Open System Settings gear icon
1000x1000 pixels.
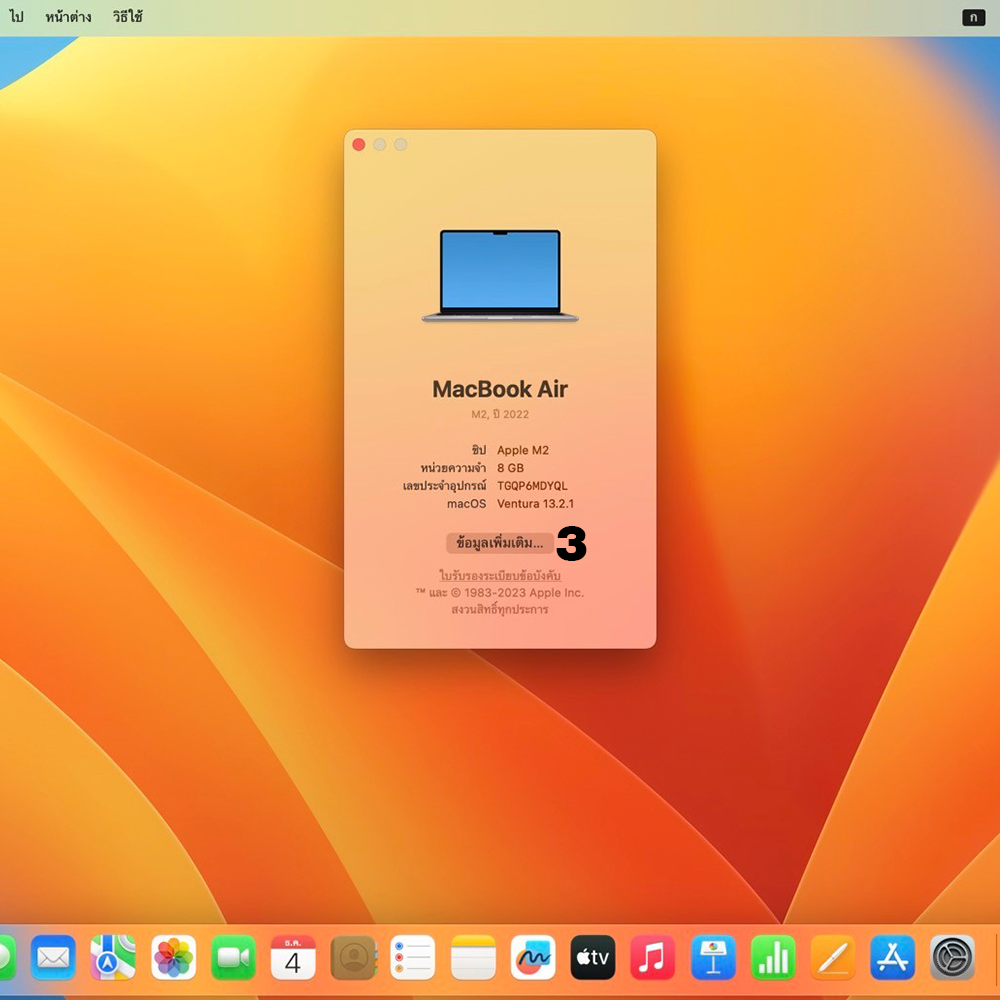point(952,958)
